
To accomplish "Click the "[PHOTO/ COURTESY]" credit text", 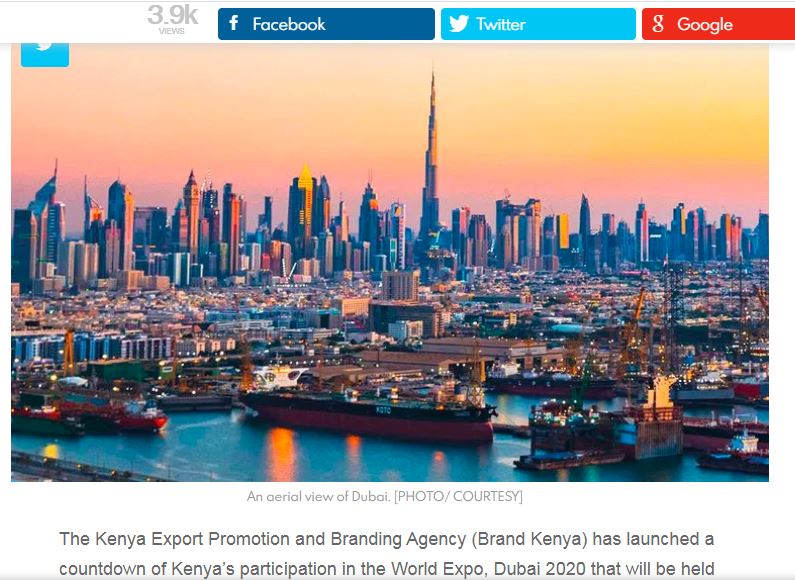I will [x=458, y=496].
